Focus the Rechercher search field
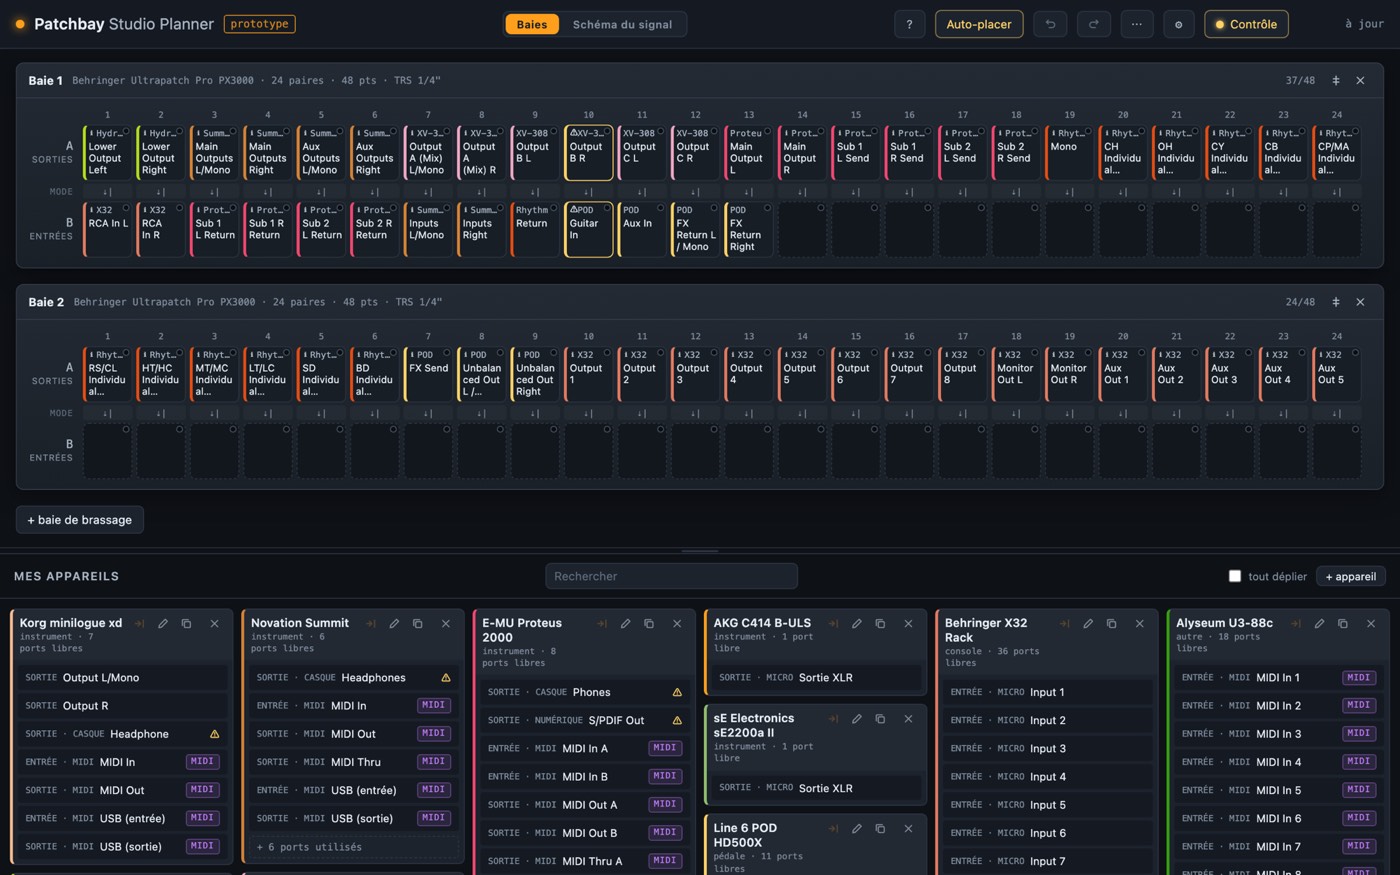 click(672, 576)
